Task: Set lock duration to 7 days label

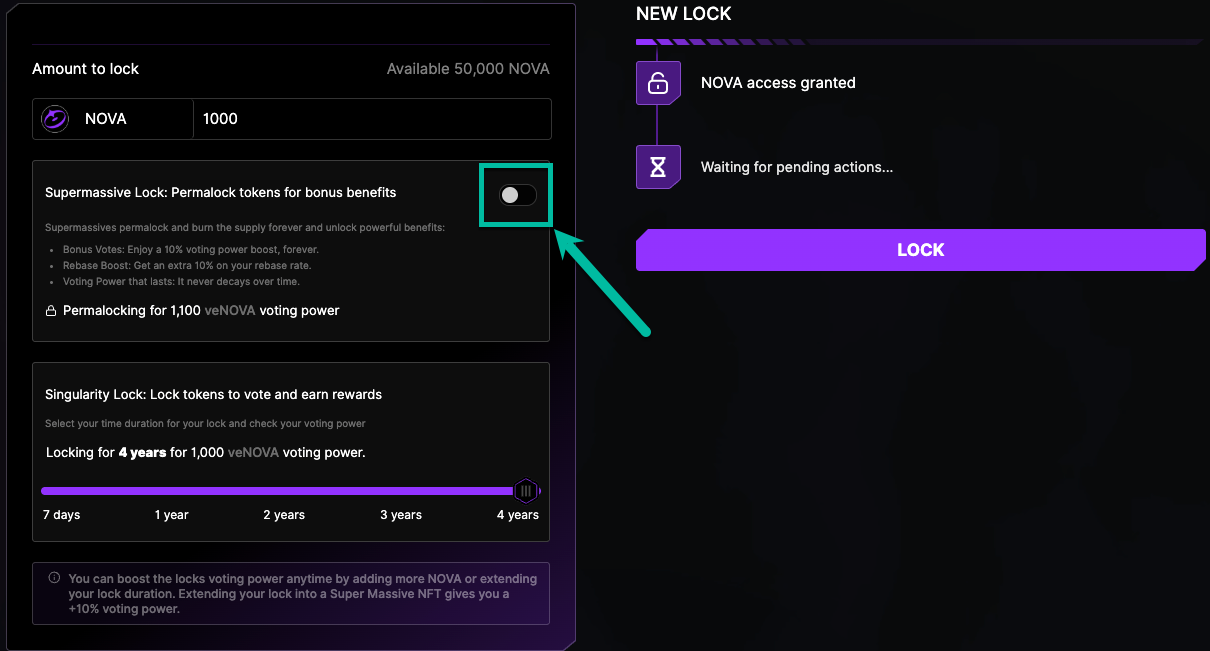Action: [x=61, y=515]
